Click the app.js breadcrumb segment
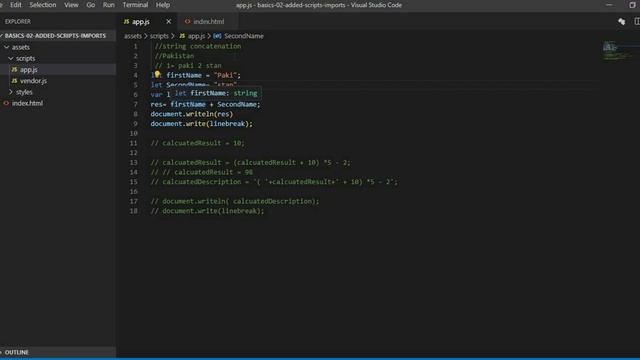The image size is (640, 360). (x=196, y=36)
